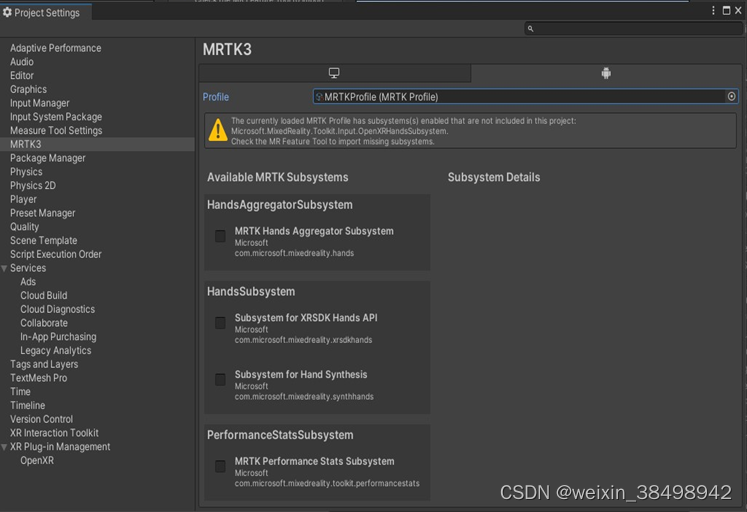Image resolution: width=747 pixels, height=512 pixels.
Task: Open Package Manager settings
Action: (x=48, y=158)
